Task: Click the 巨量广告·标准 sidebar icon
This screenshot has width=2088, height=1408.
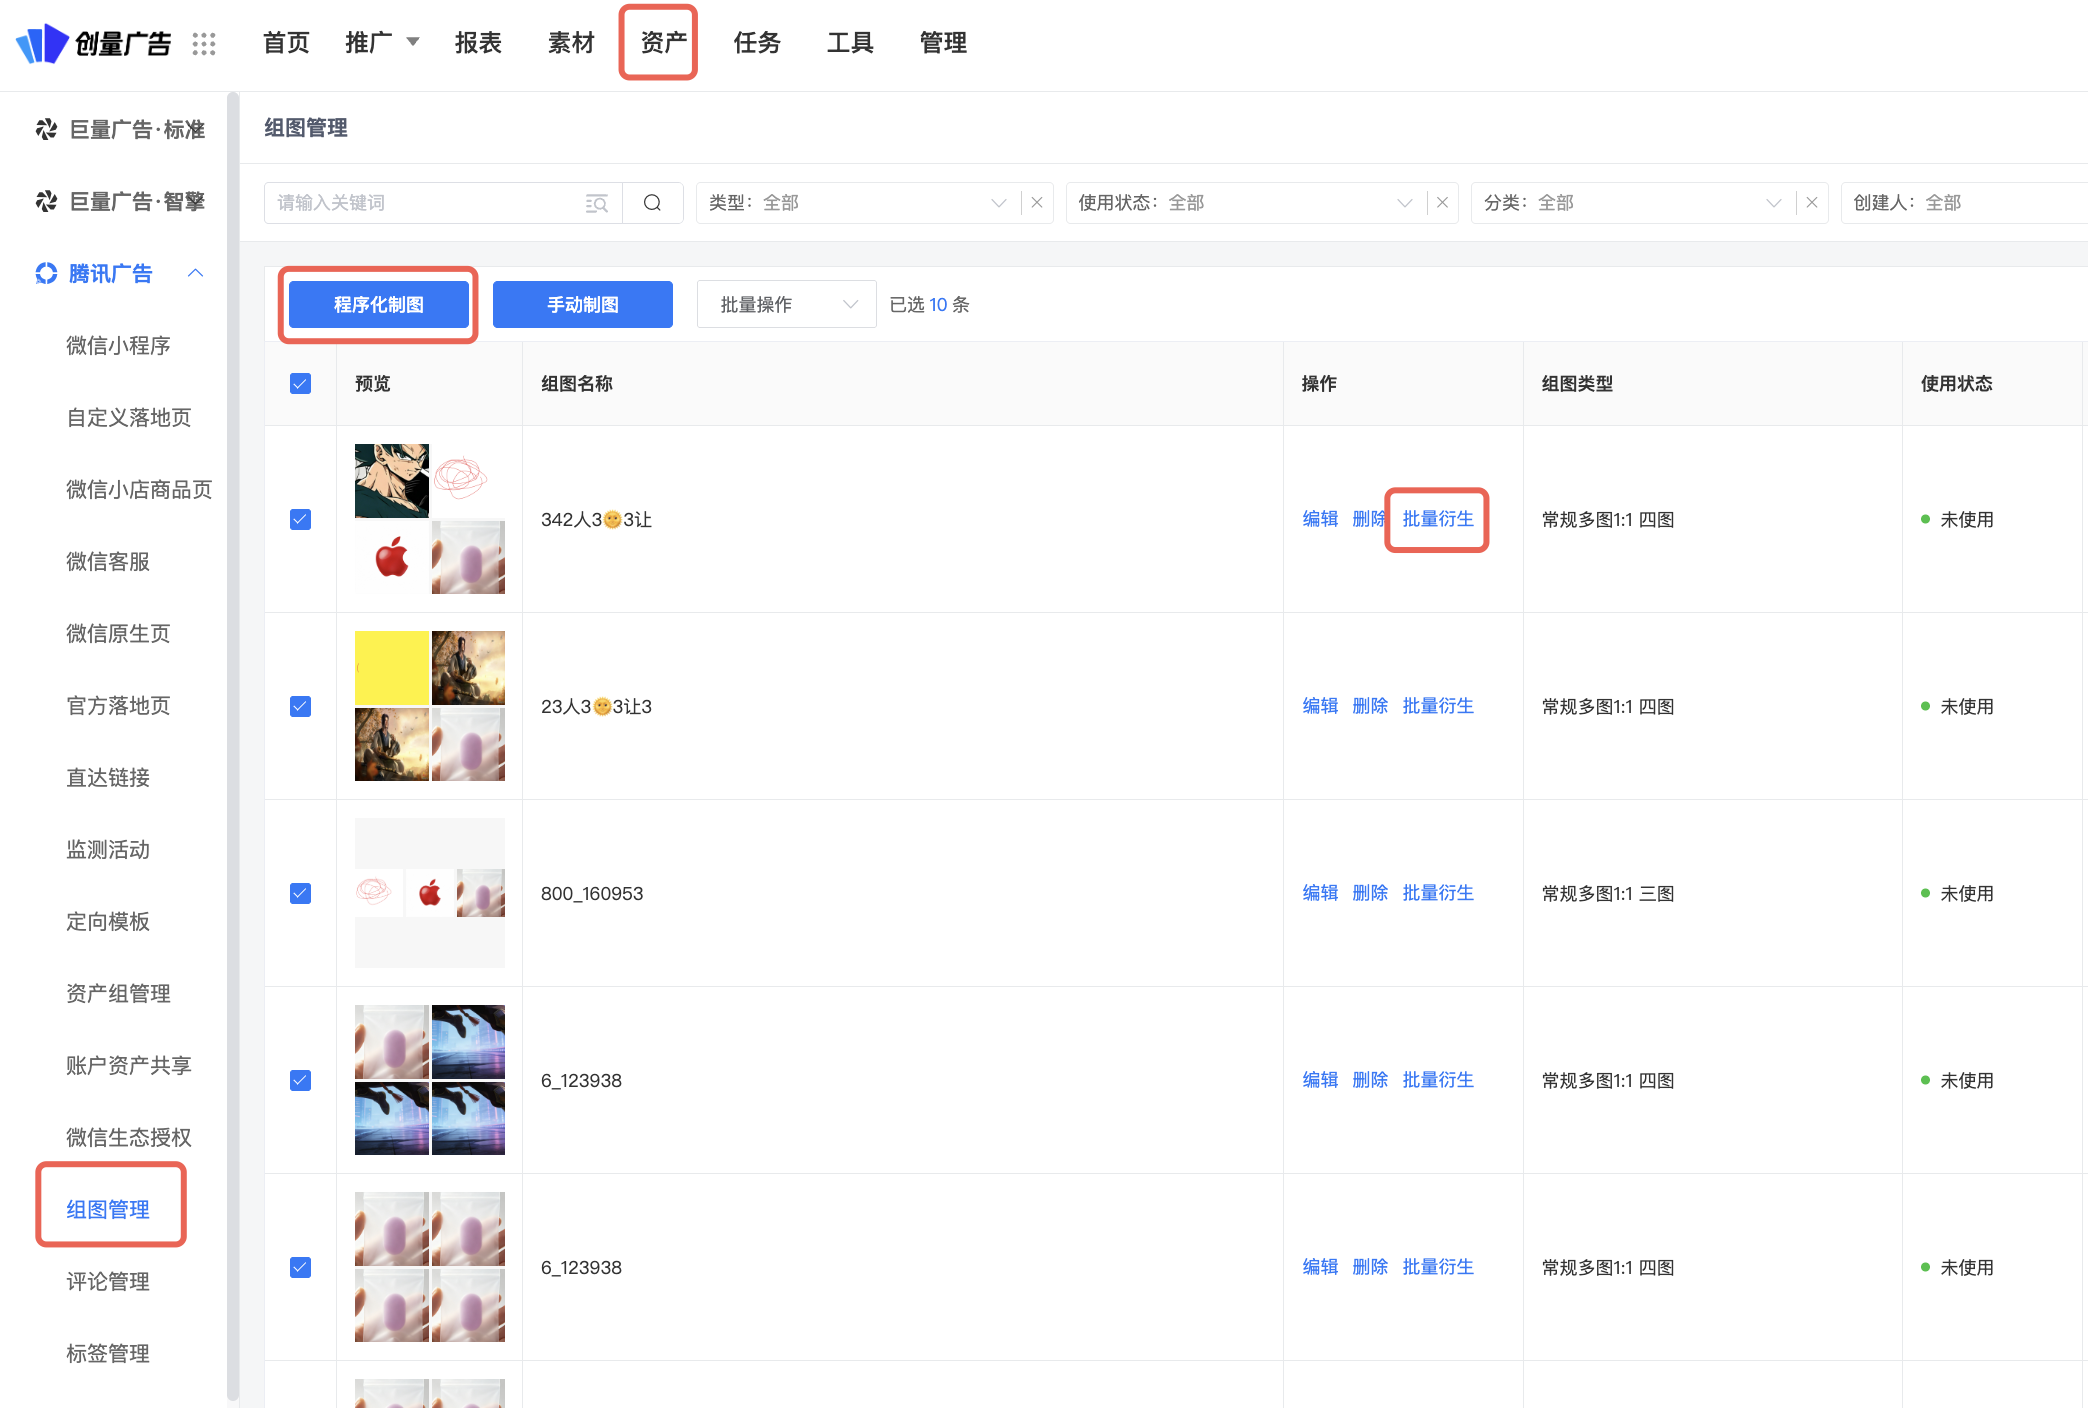Action: (46, 129)
